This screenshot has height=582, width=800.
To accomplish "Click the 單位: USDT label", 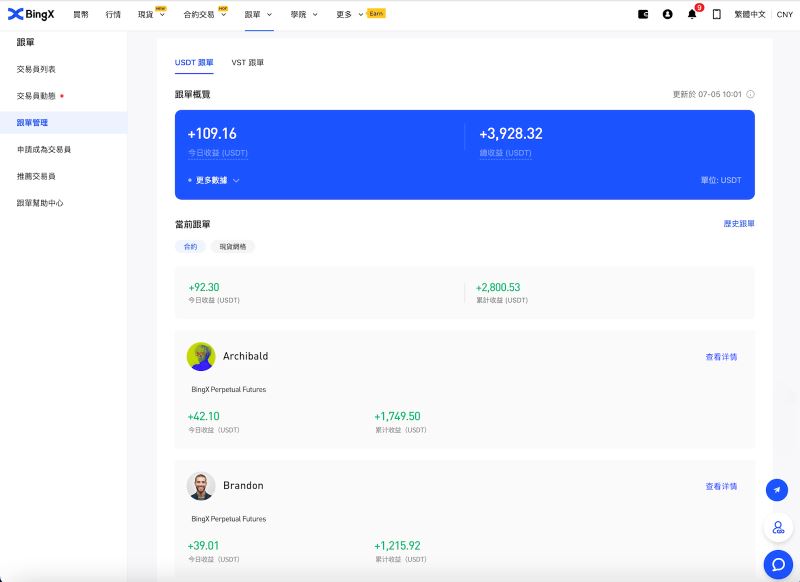I will click(721, 180).
